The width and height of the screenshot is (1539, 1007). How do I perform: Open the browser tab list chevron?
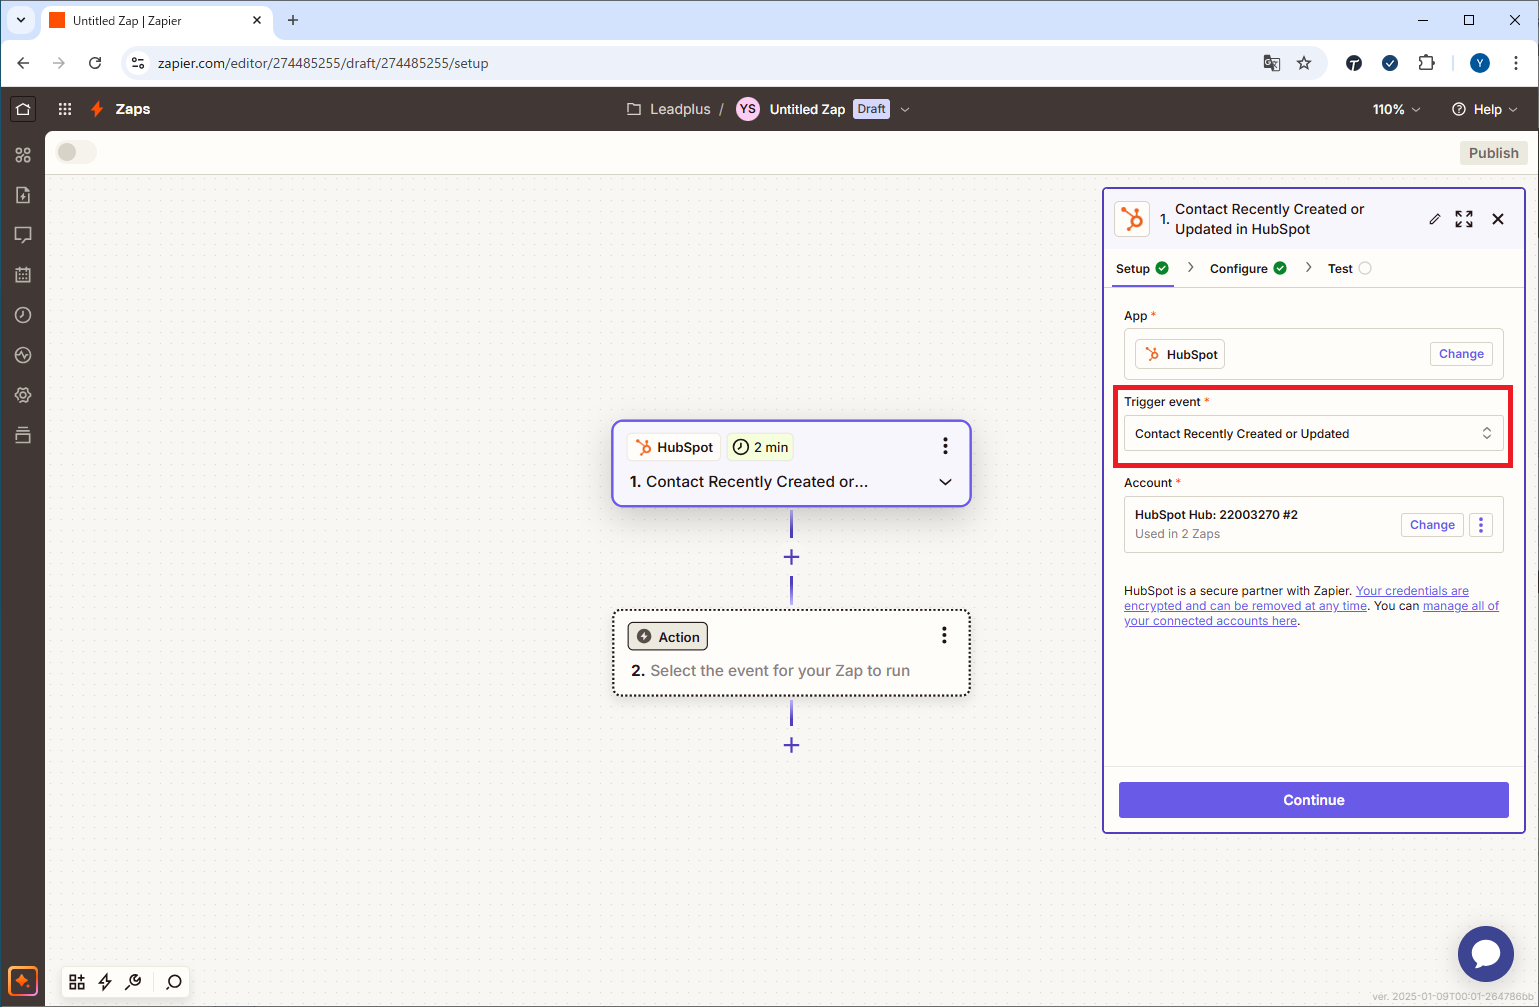coord(20,20)
